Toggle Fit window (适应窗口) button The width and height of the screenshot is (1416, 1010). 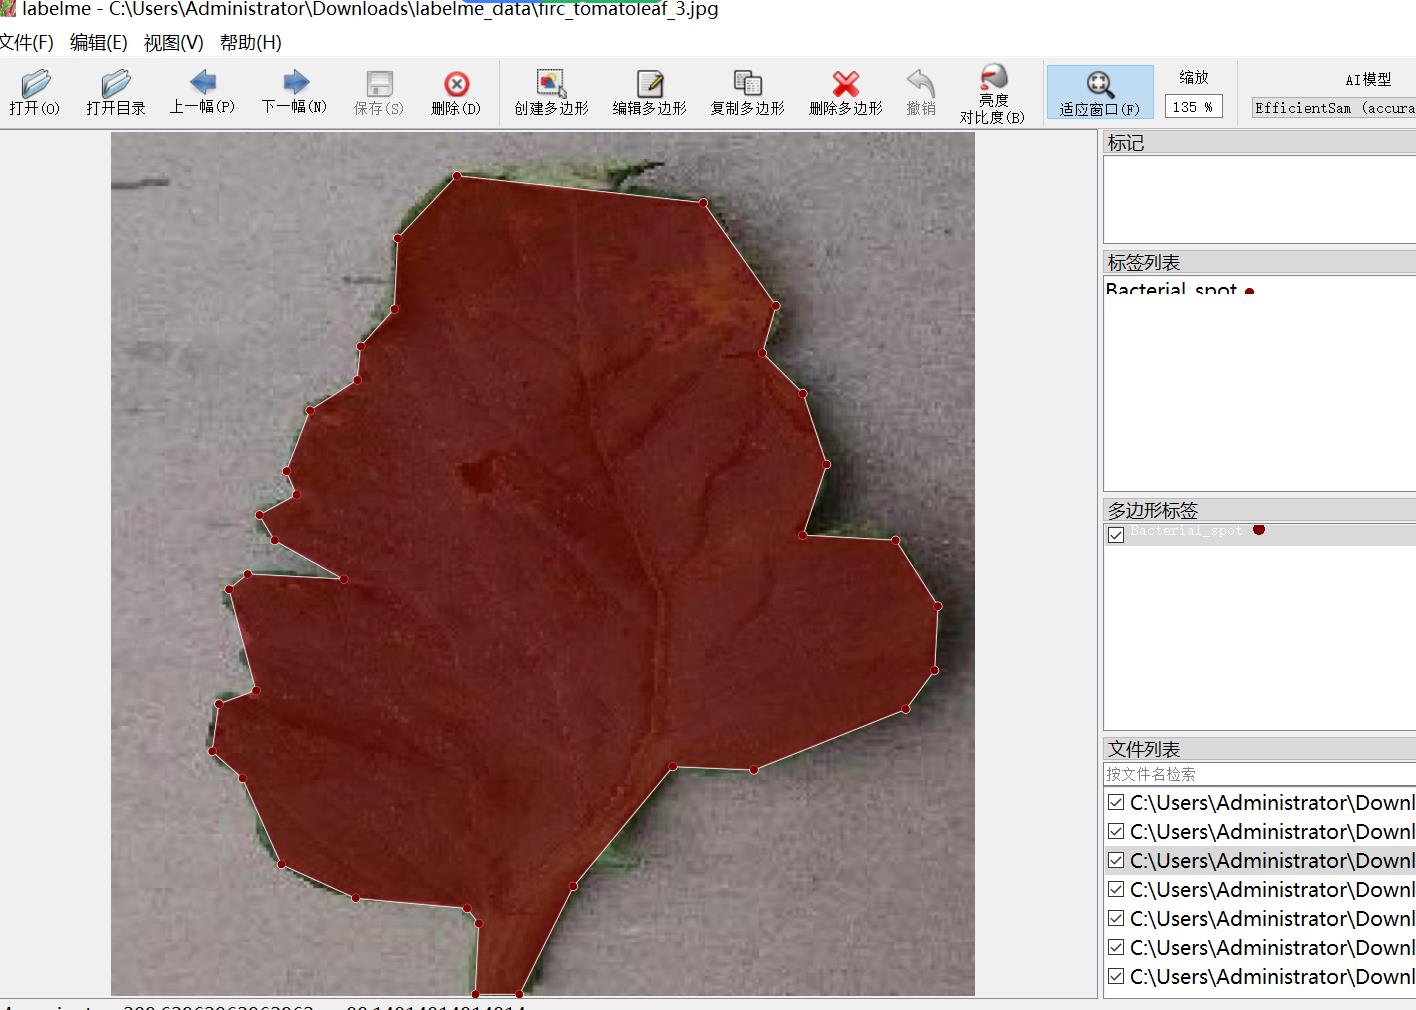click(1099, 92)
